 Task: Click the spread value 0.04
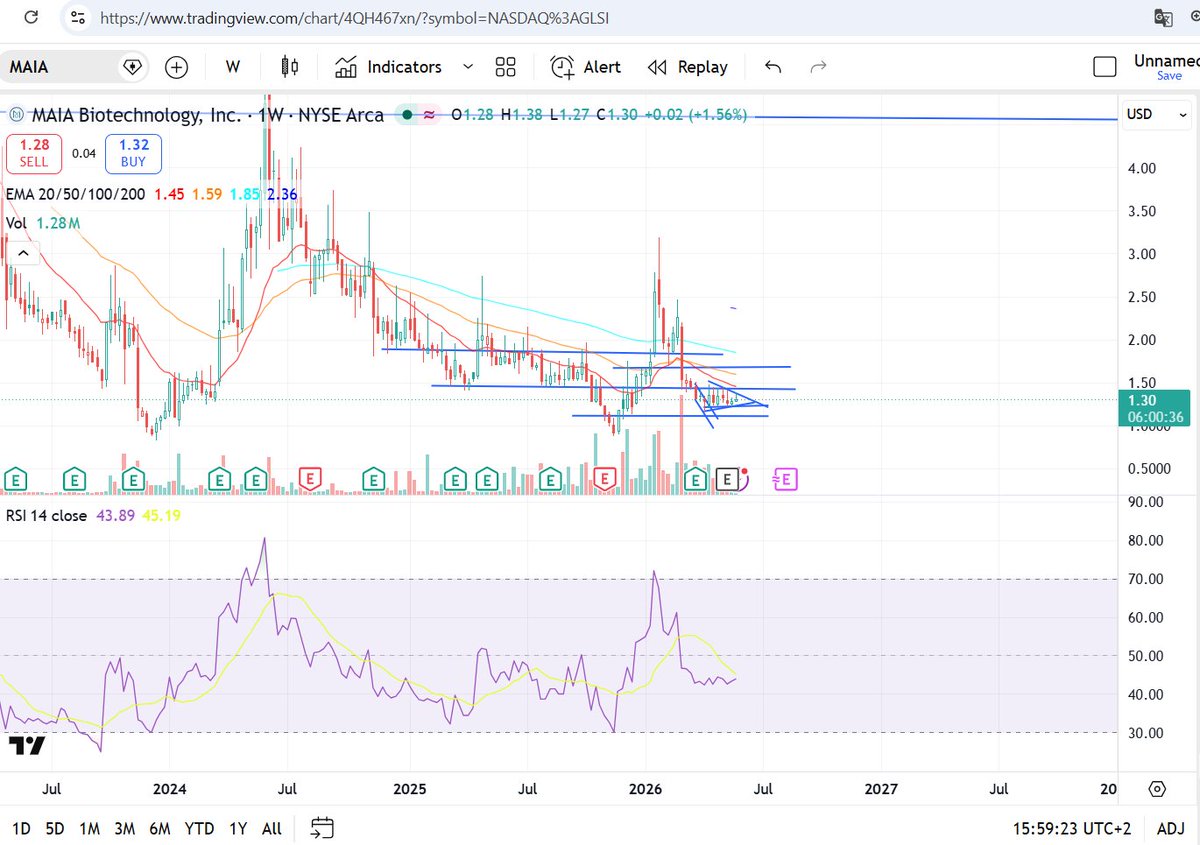(x=84, y=154)
